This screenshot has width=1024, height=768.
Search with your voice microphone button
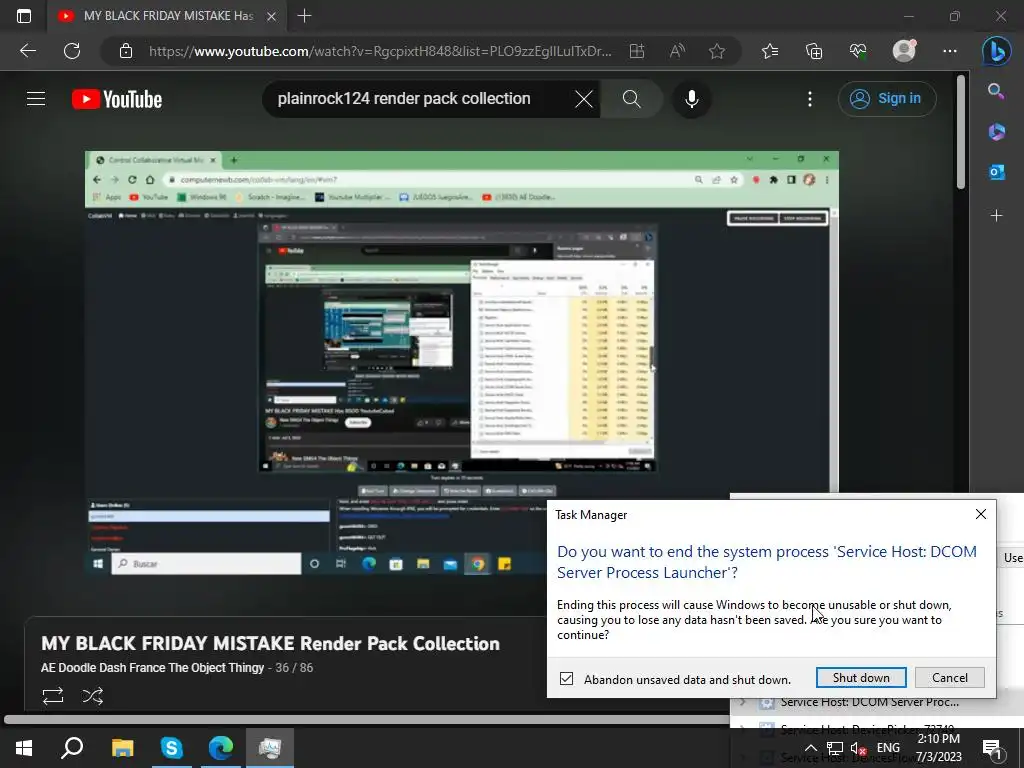click(x=692, y=99)
